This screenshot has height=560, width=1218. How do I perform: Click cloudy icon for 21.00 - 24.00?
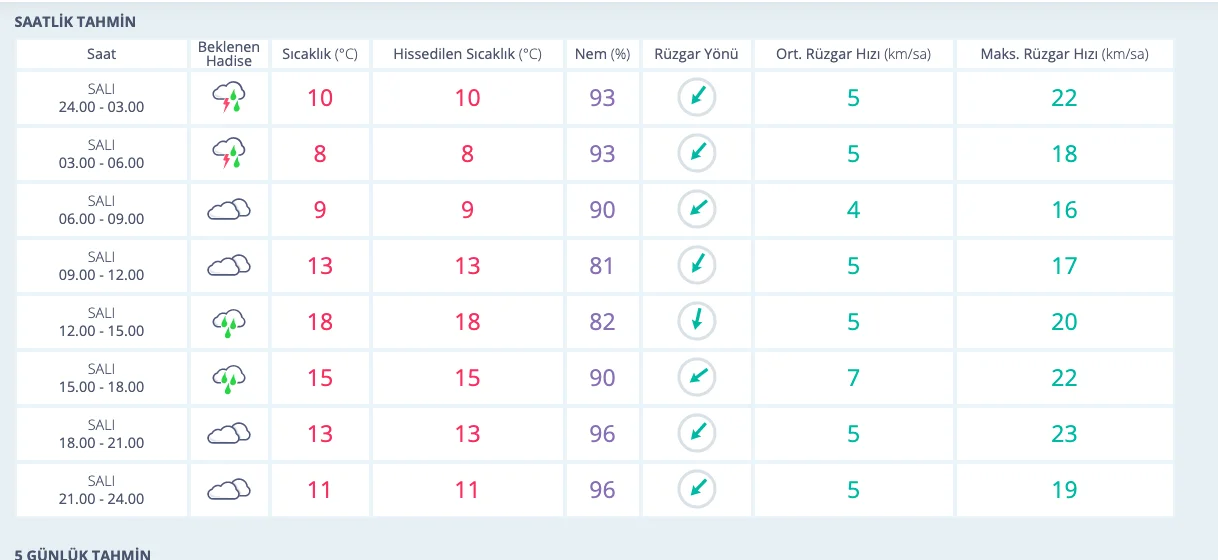coord(228,489)
